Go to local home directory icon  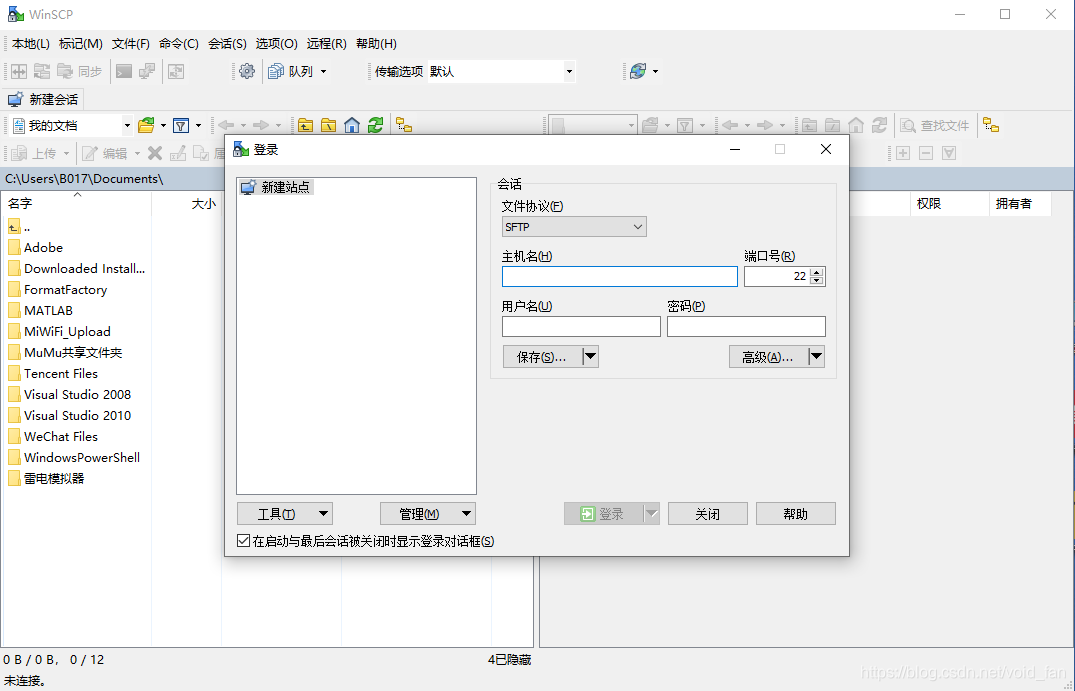tap(352, 125)
